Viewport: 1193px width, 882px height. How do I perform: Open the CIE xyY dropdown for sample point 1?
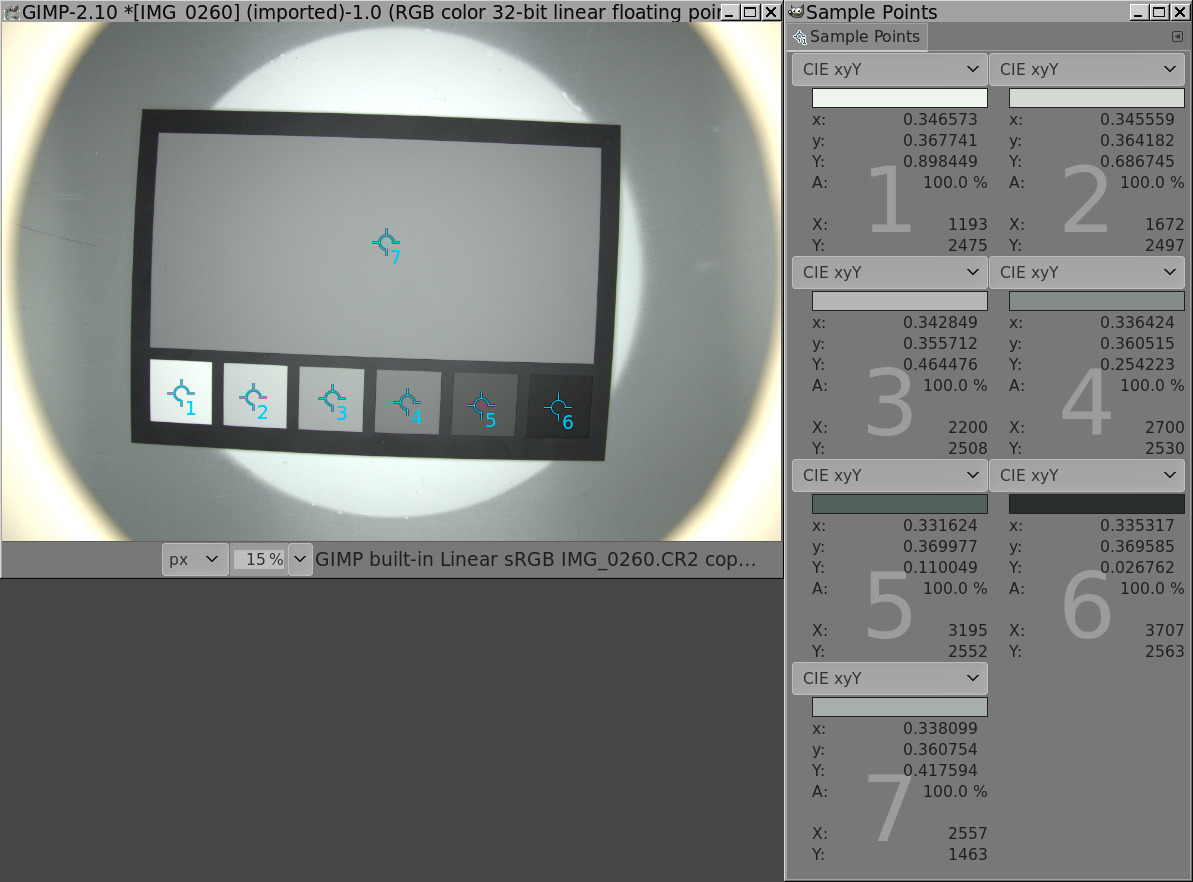[x=889, y=69]
